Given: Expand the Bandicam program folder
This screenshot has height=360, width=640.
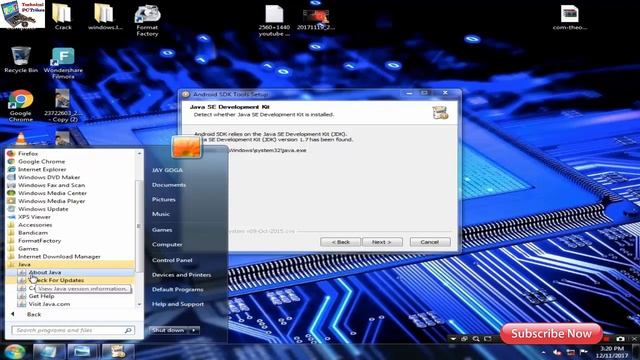Looking at the screenshot, I should 33,233.
